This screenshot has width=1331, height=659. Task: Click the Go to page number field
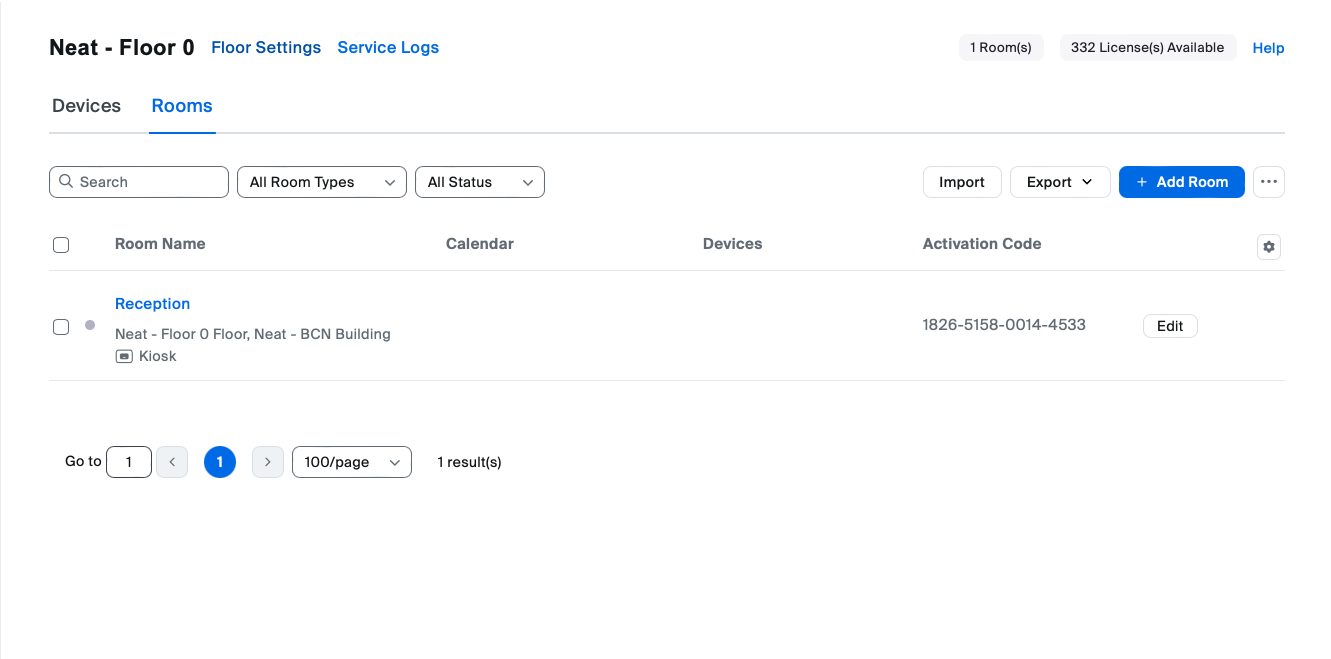(129, 462)
